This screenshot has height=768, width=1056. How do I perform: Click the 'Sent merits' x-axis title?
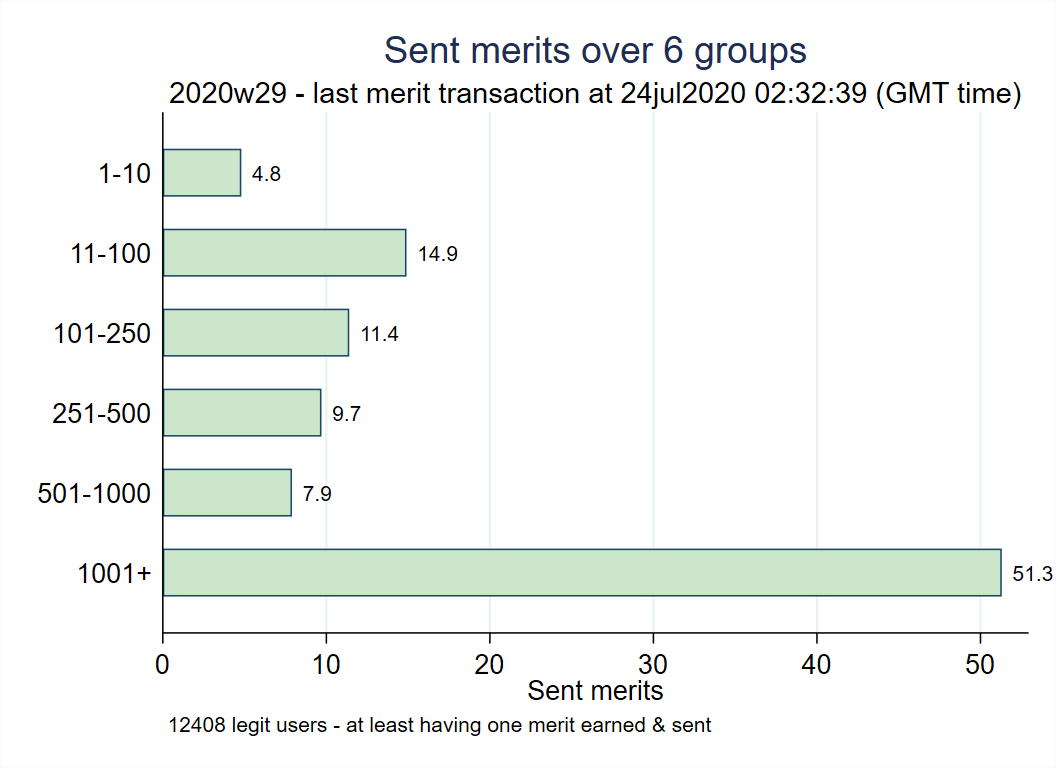click(x=595, y=690)
